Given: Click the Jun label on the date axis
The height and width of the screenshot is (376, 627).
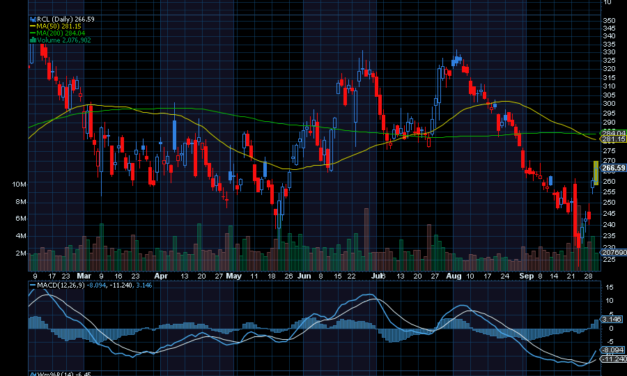Looking at the screenshot, I should click(x=304, y=276).
